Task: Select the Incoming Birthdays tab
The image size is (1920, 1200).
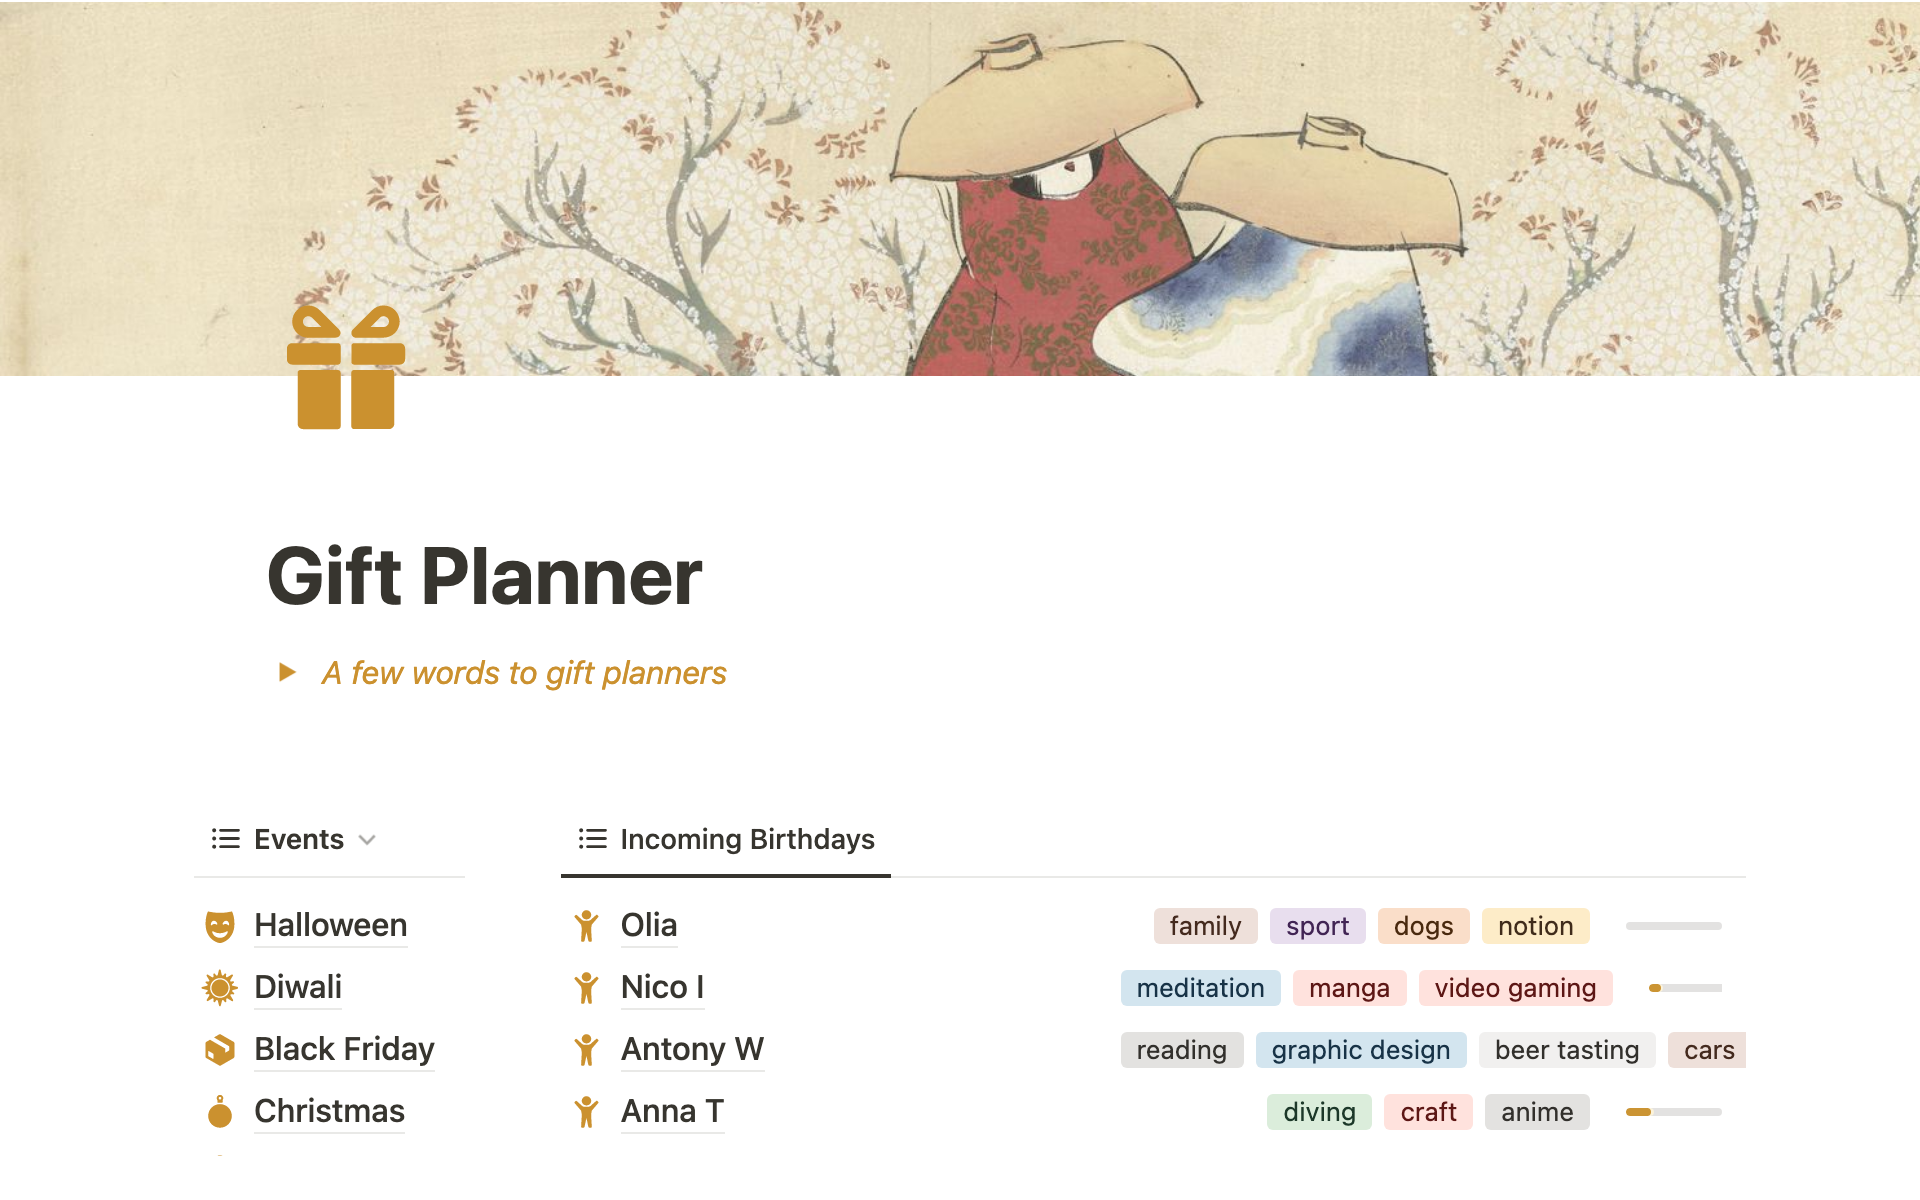Action: pos(726,839)
